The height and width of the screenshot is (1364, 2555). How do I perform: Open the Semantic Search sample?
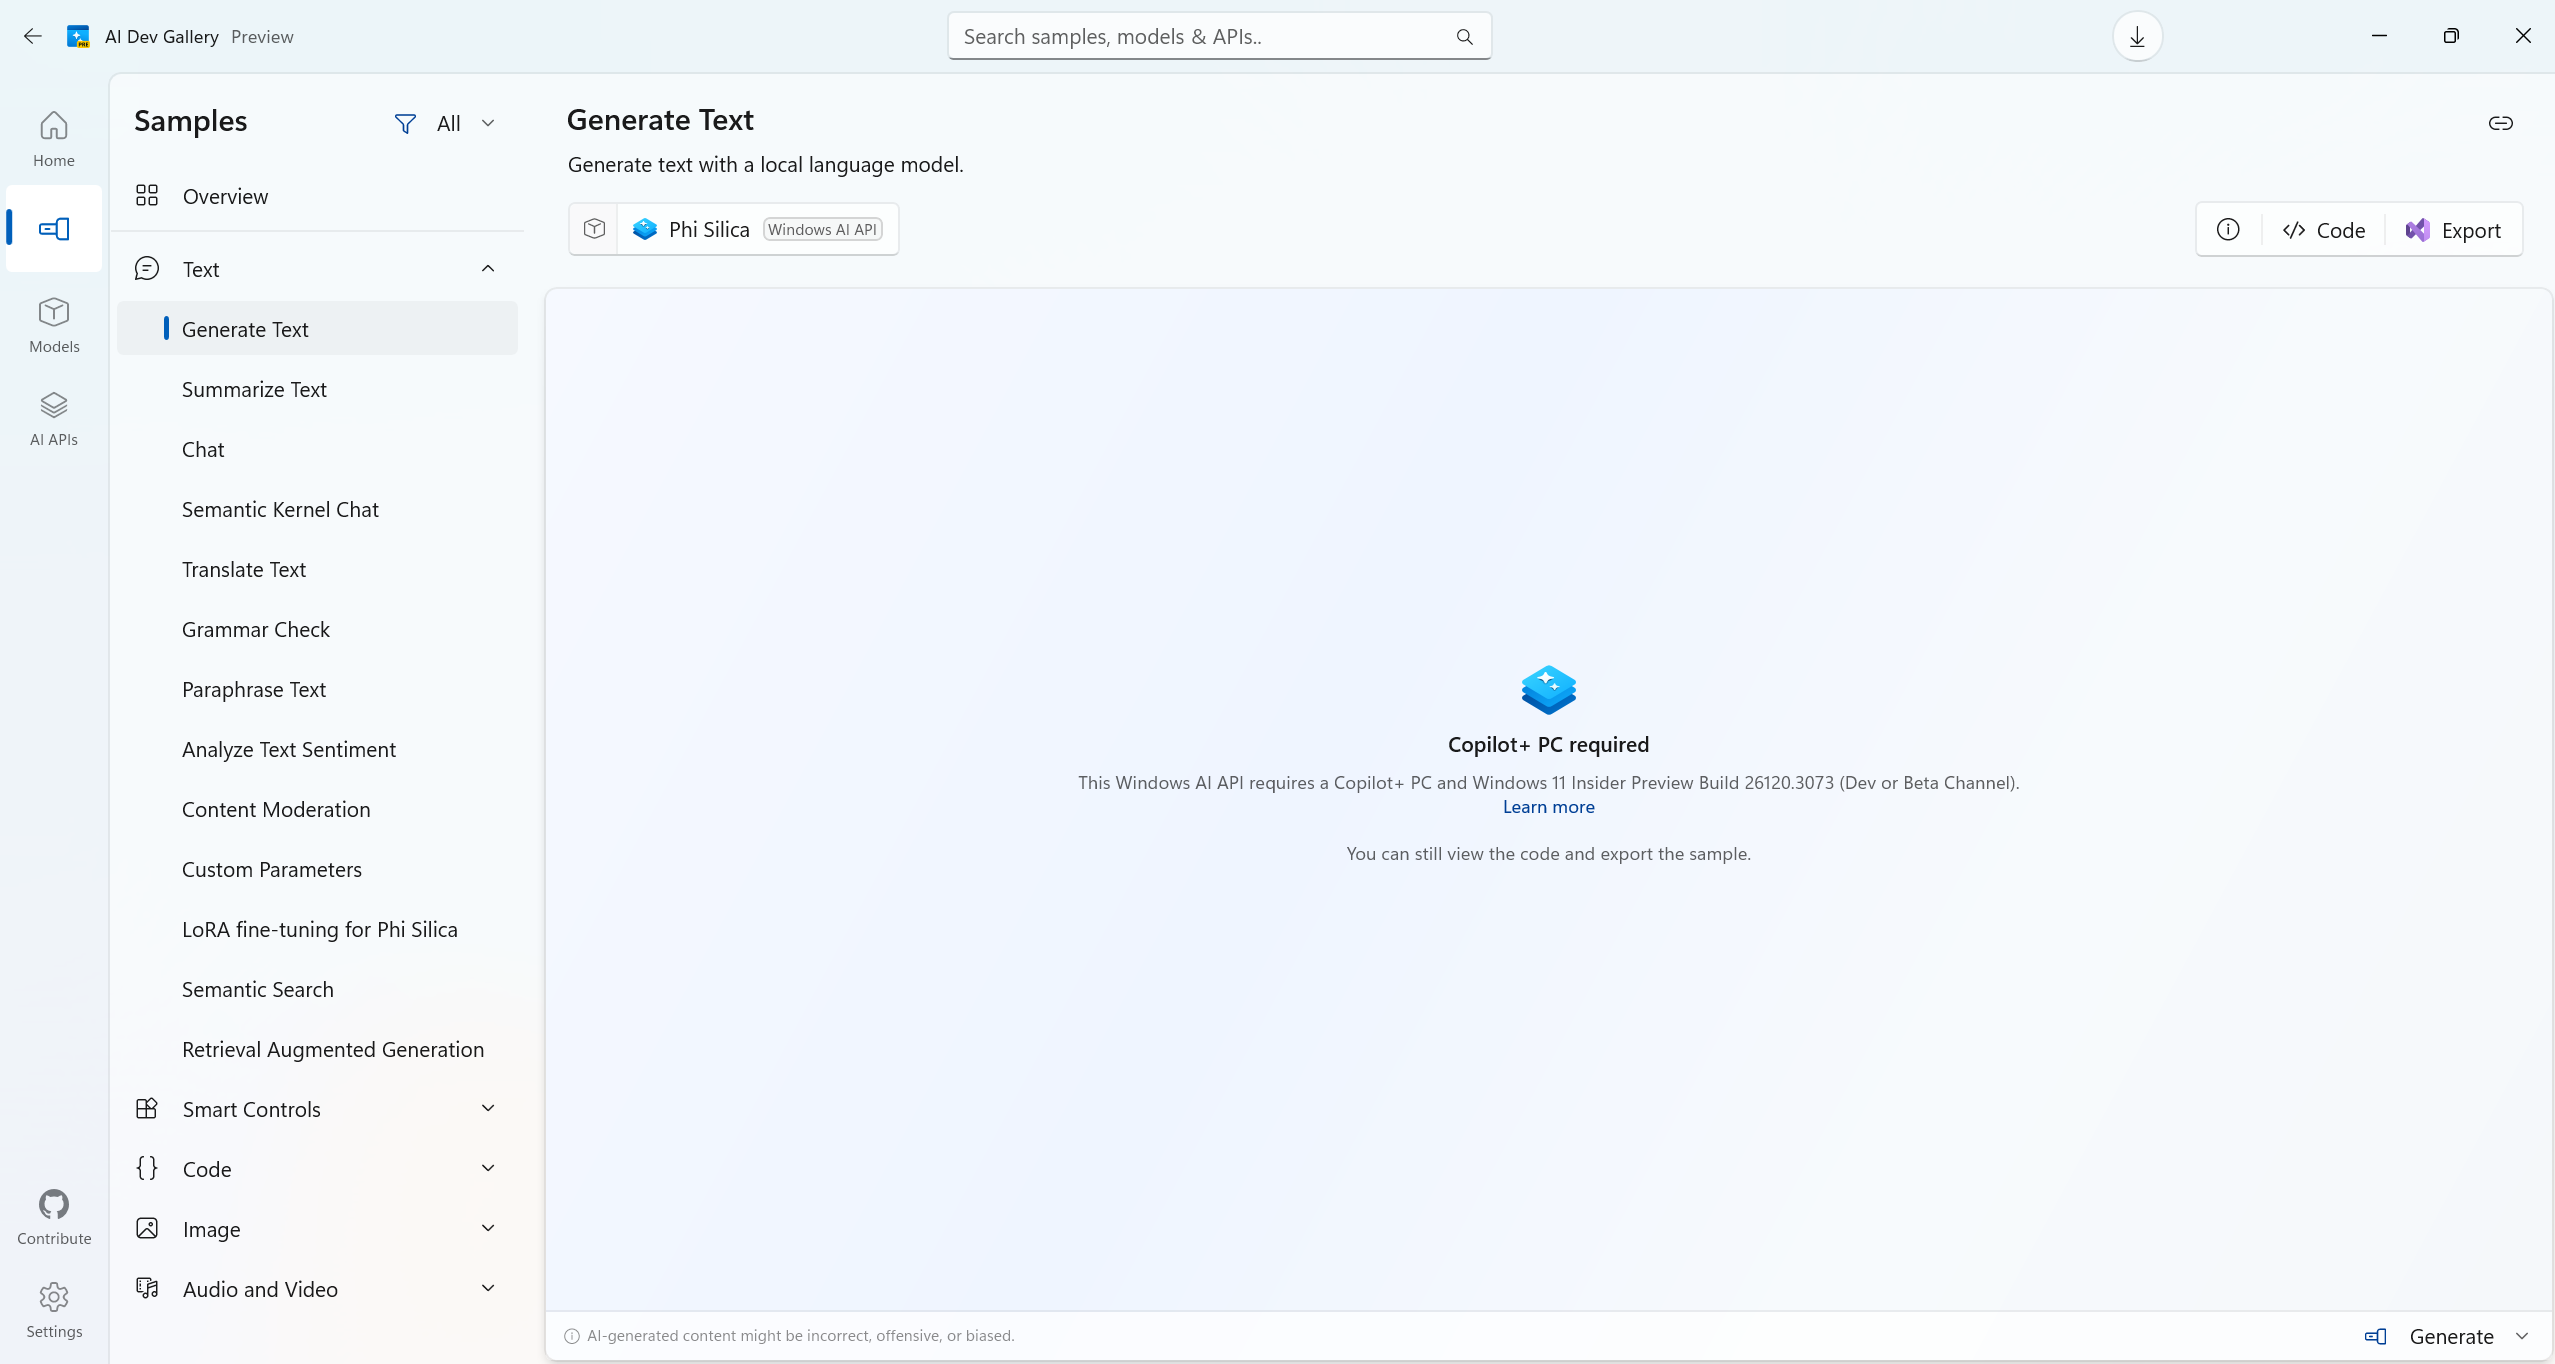pos(318,989)
